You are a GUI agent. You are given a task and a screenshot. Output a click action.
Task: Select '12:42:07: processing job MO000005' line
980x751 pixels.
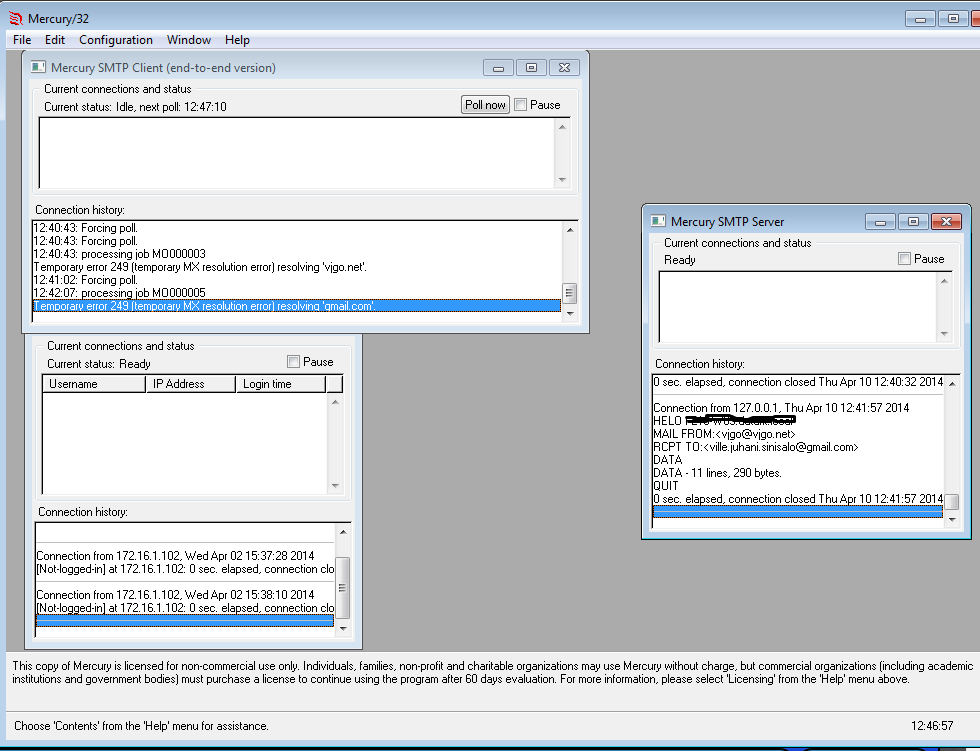tap(296, 292)
